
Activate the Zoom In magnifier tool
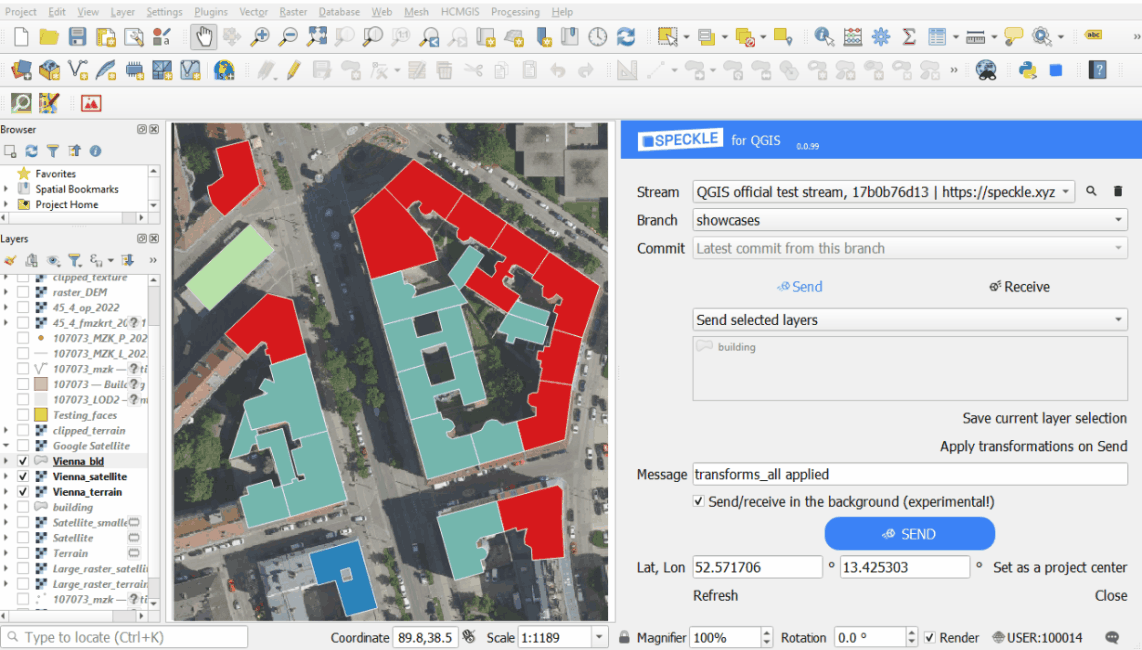260,36
